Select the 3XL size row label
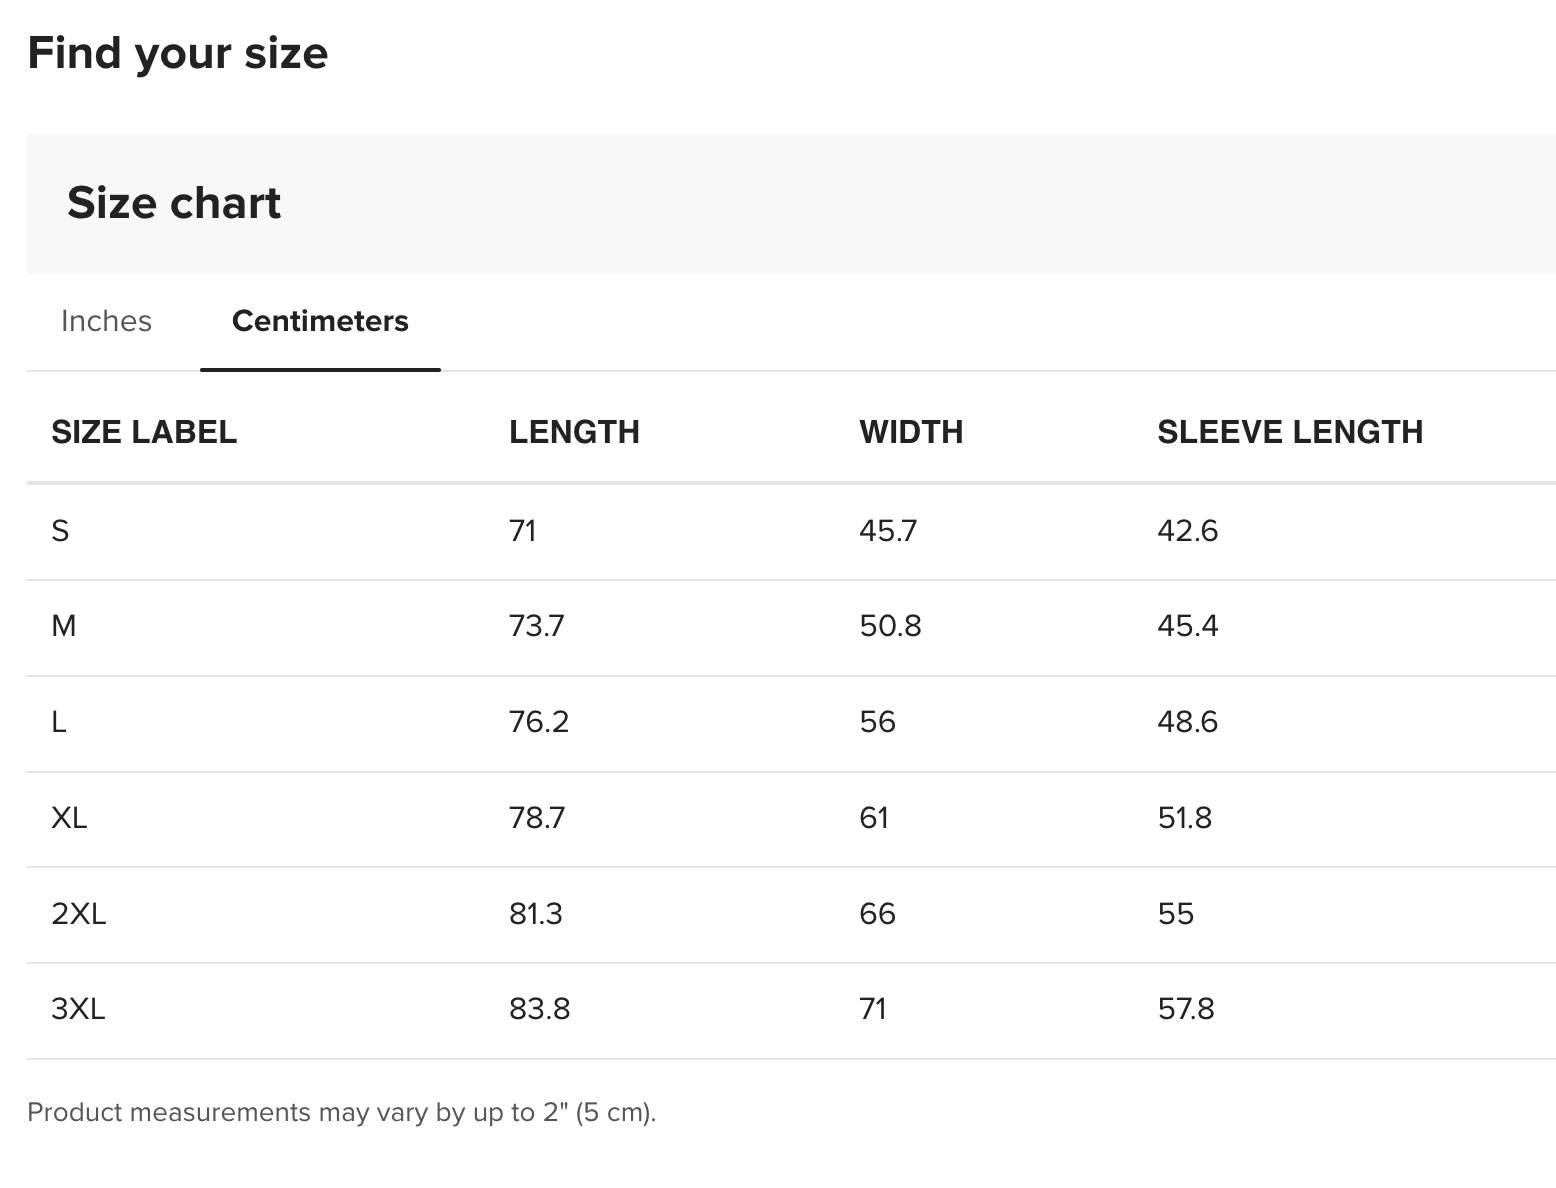 78,1009
